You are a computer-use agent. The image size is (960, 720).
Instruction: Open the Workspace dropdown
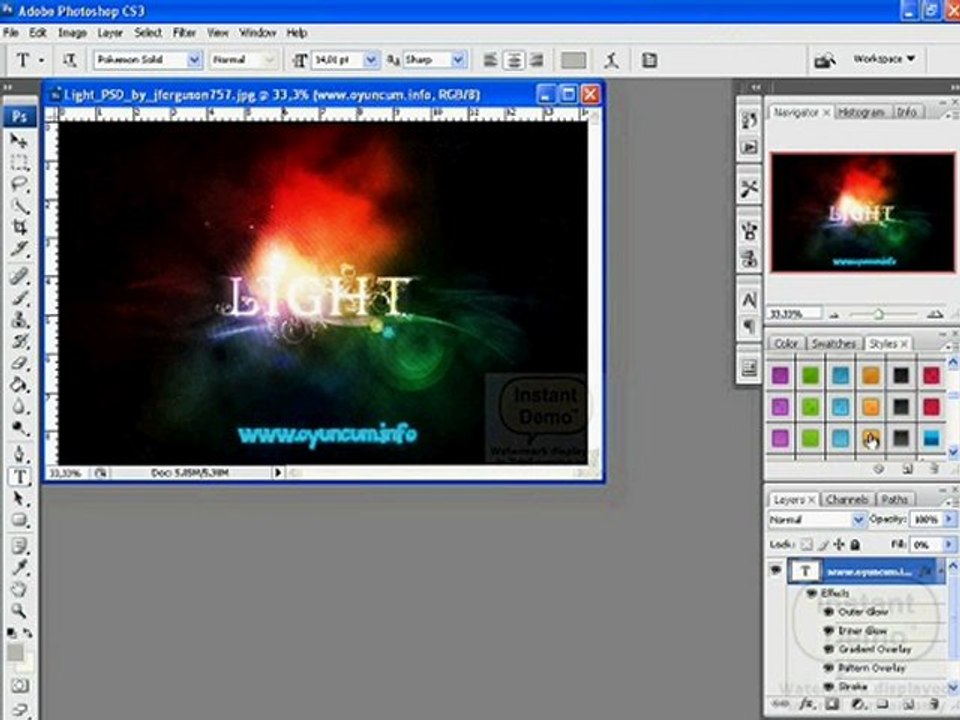[884, 59]
